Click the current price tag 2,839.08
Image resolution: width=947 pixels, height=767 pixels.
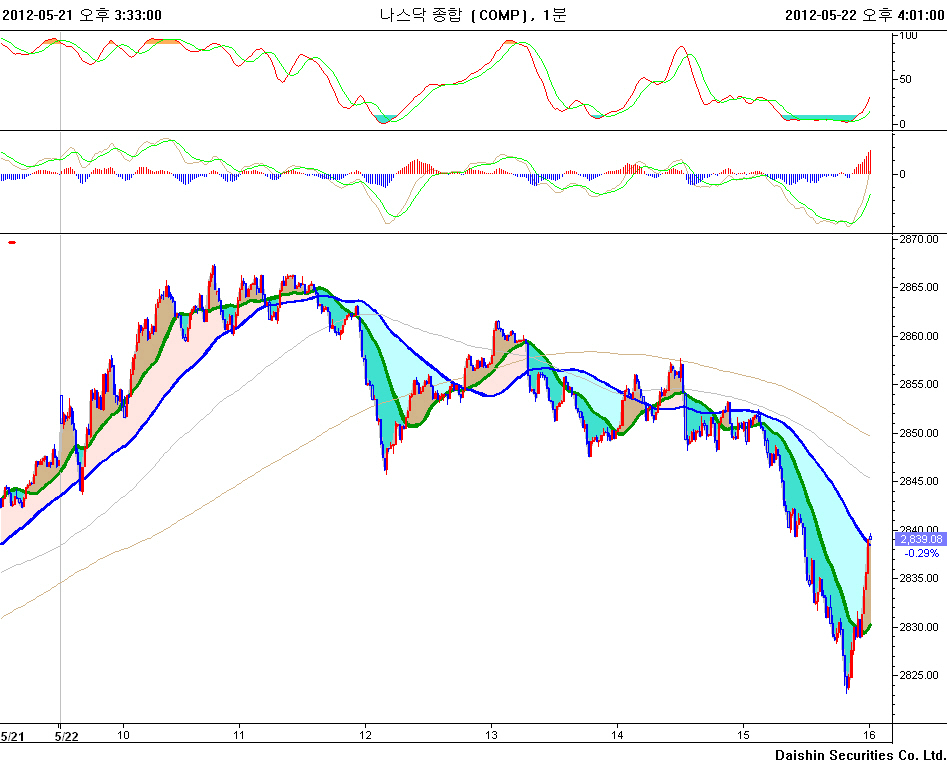(921, 539)
